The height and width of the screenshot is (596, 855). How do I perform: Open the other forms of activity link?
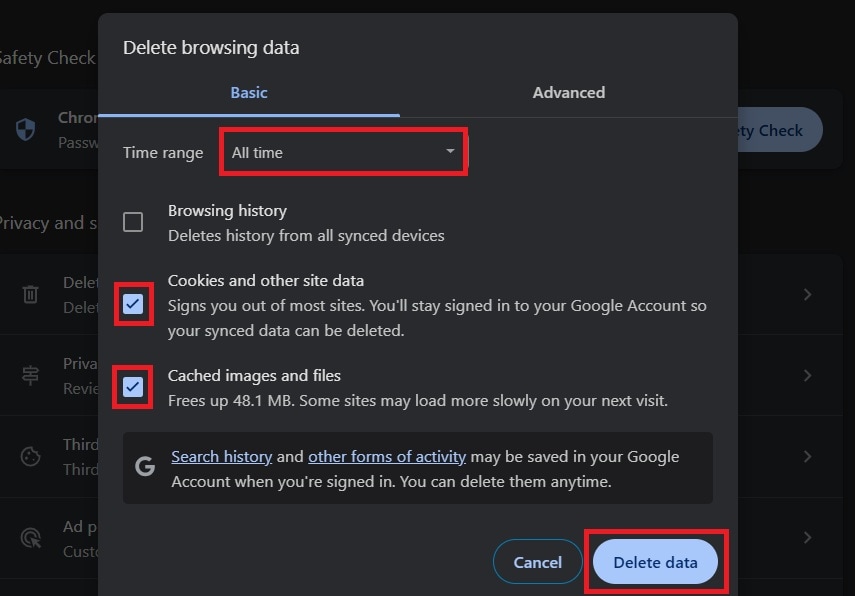pos(387,456)
